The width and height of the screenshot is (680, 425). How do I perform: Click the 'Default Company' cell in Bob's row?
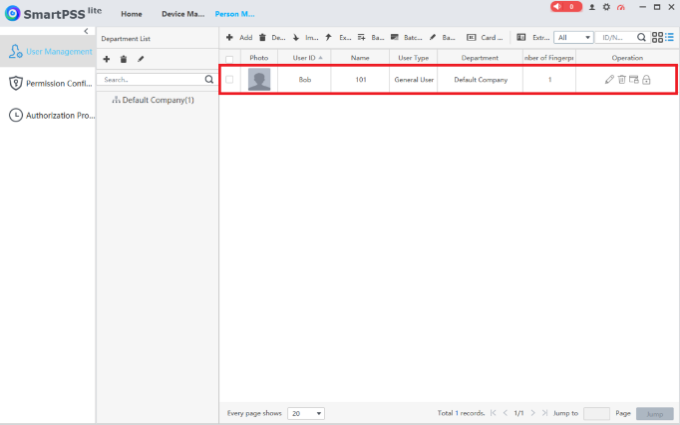[481, 80]
